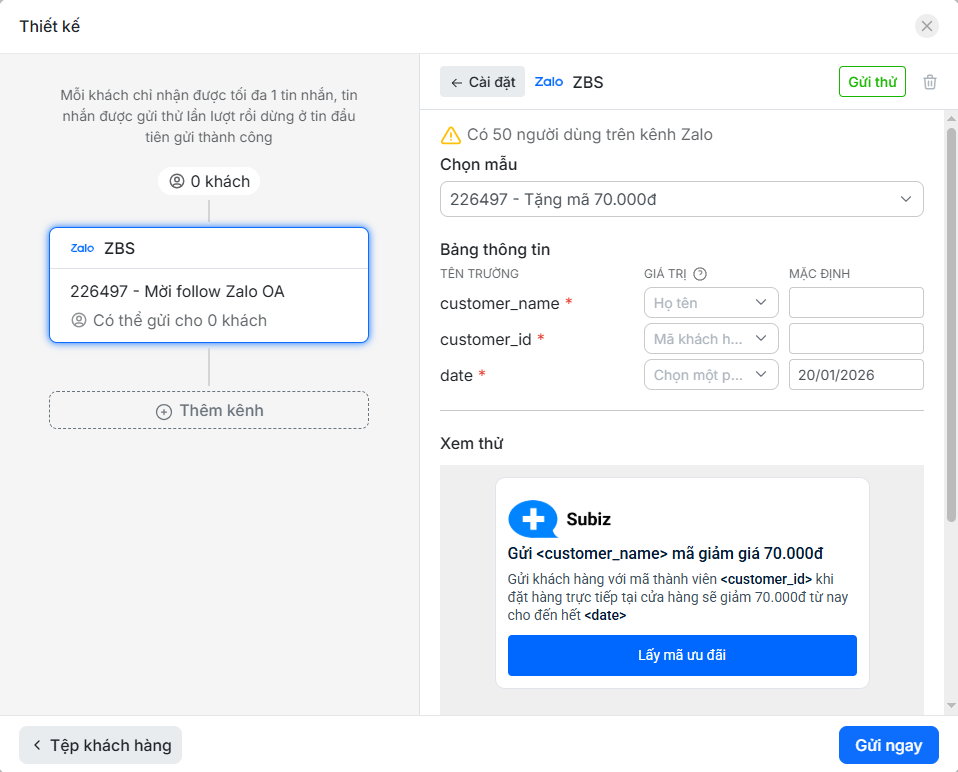The image size is (958, 772).
Task: Click the plus icon in Thêm kênh
Action: (164, 411)
